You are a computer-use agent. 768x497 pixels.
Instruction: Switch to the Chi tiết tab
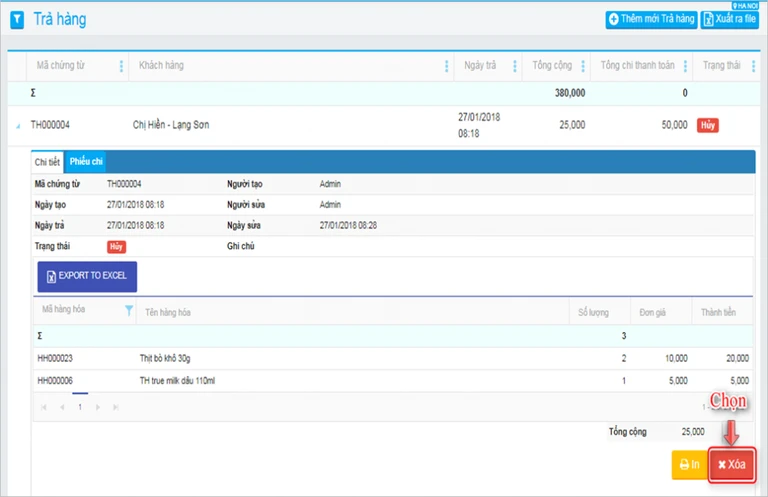pyautogui.click(x=47, y=162)
